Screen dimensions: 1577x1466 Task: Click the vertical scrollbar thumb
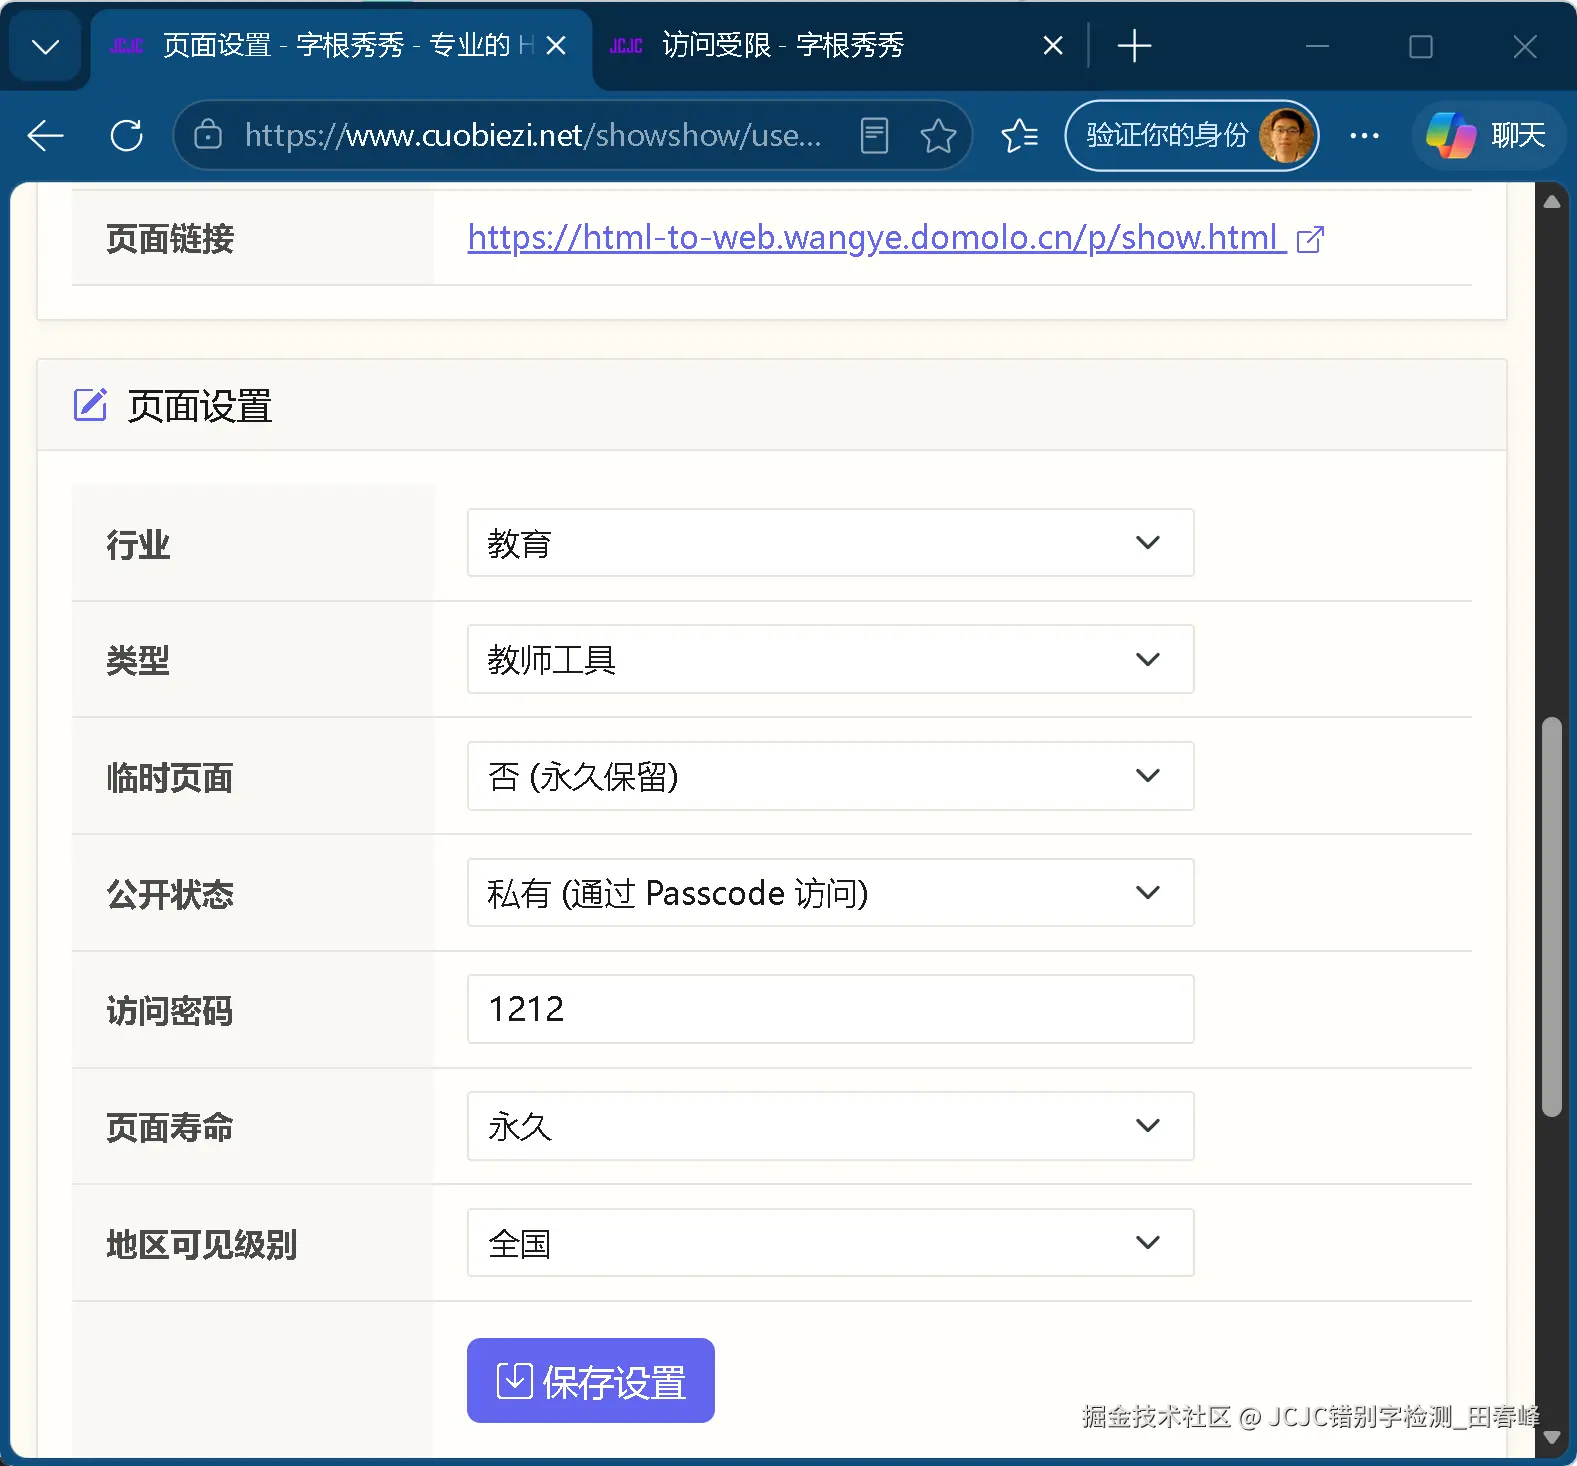[x=1551, y=916]
